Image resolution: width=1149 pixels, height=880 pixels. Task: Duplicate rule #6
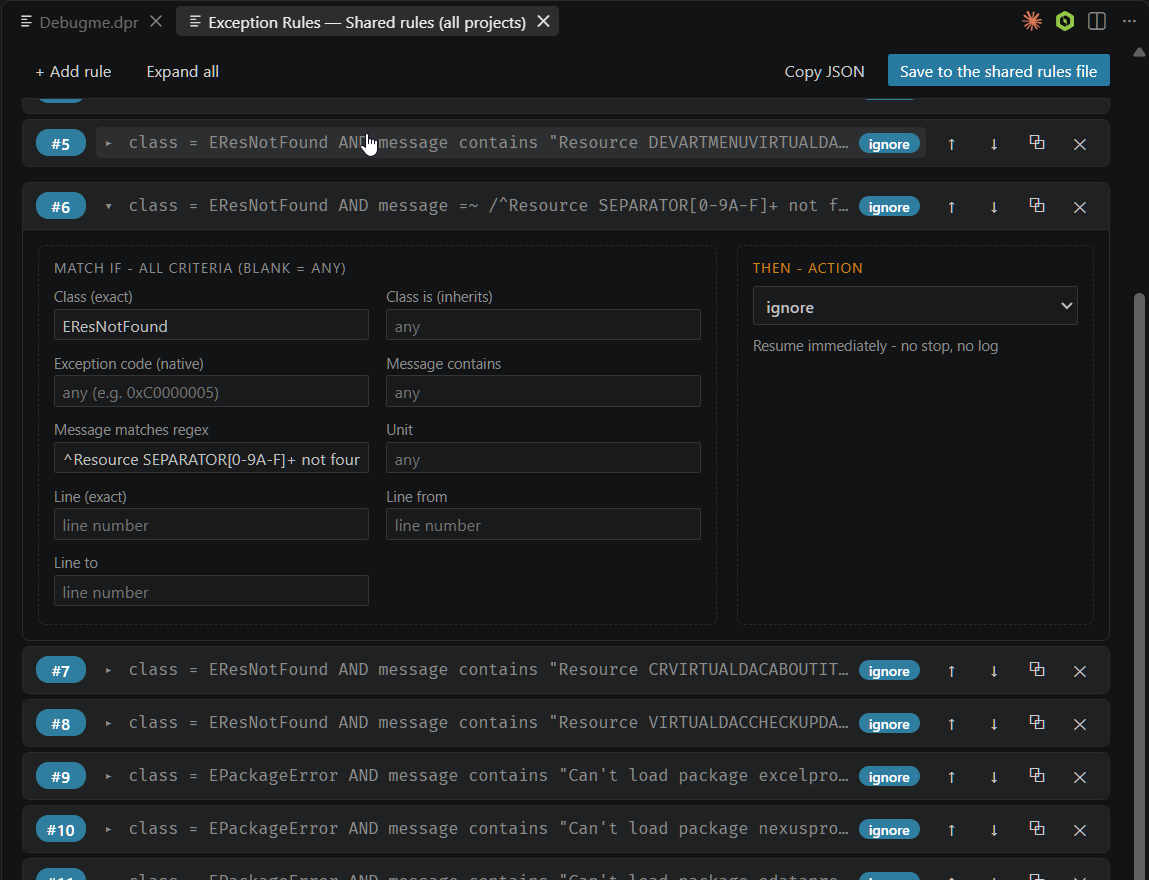click(1037, 206)
